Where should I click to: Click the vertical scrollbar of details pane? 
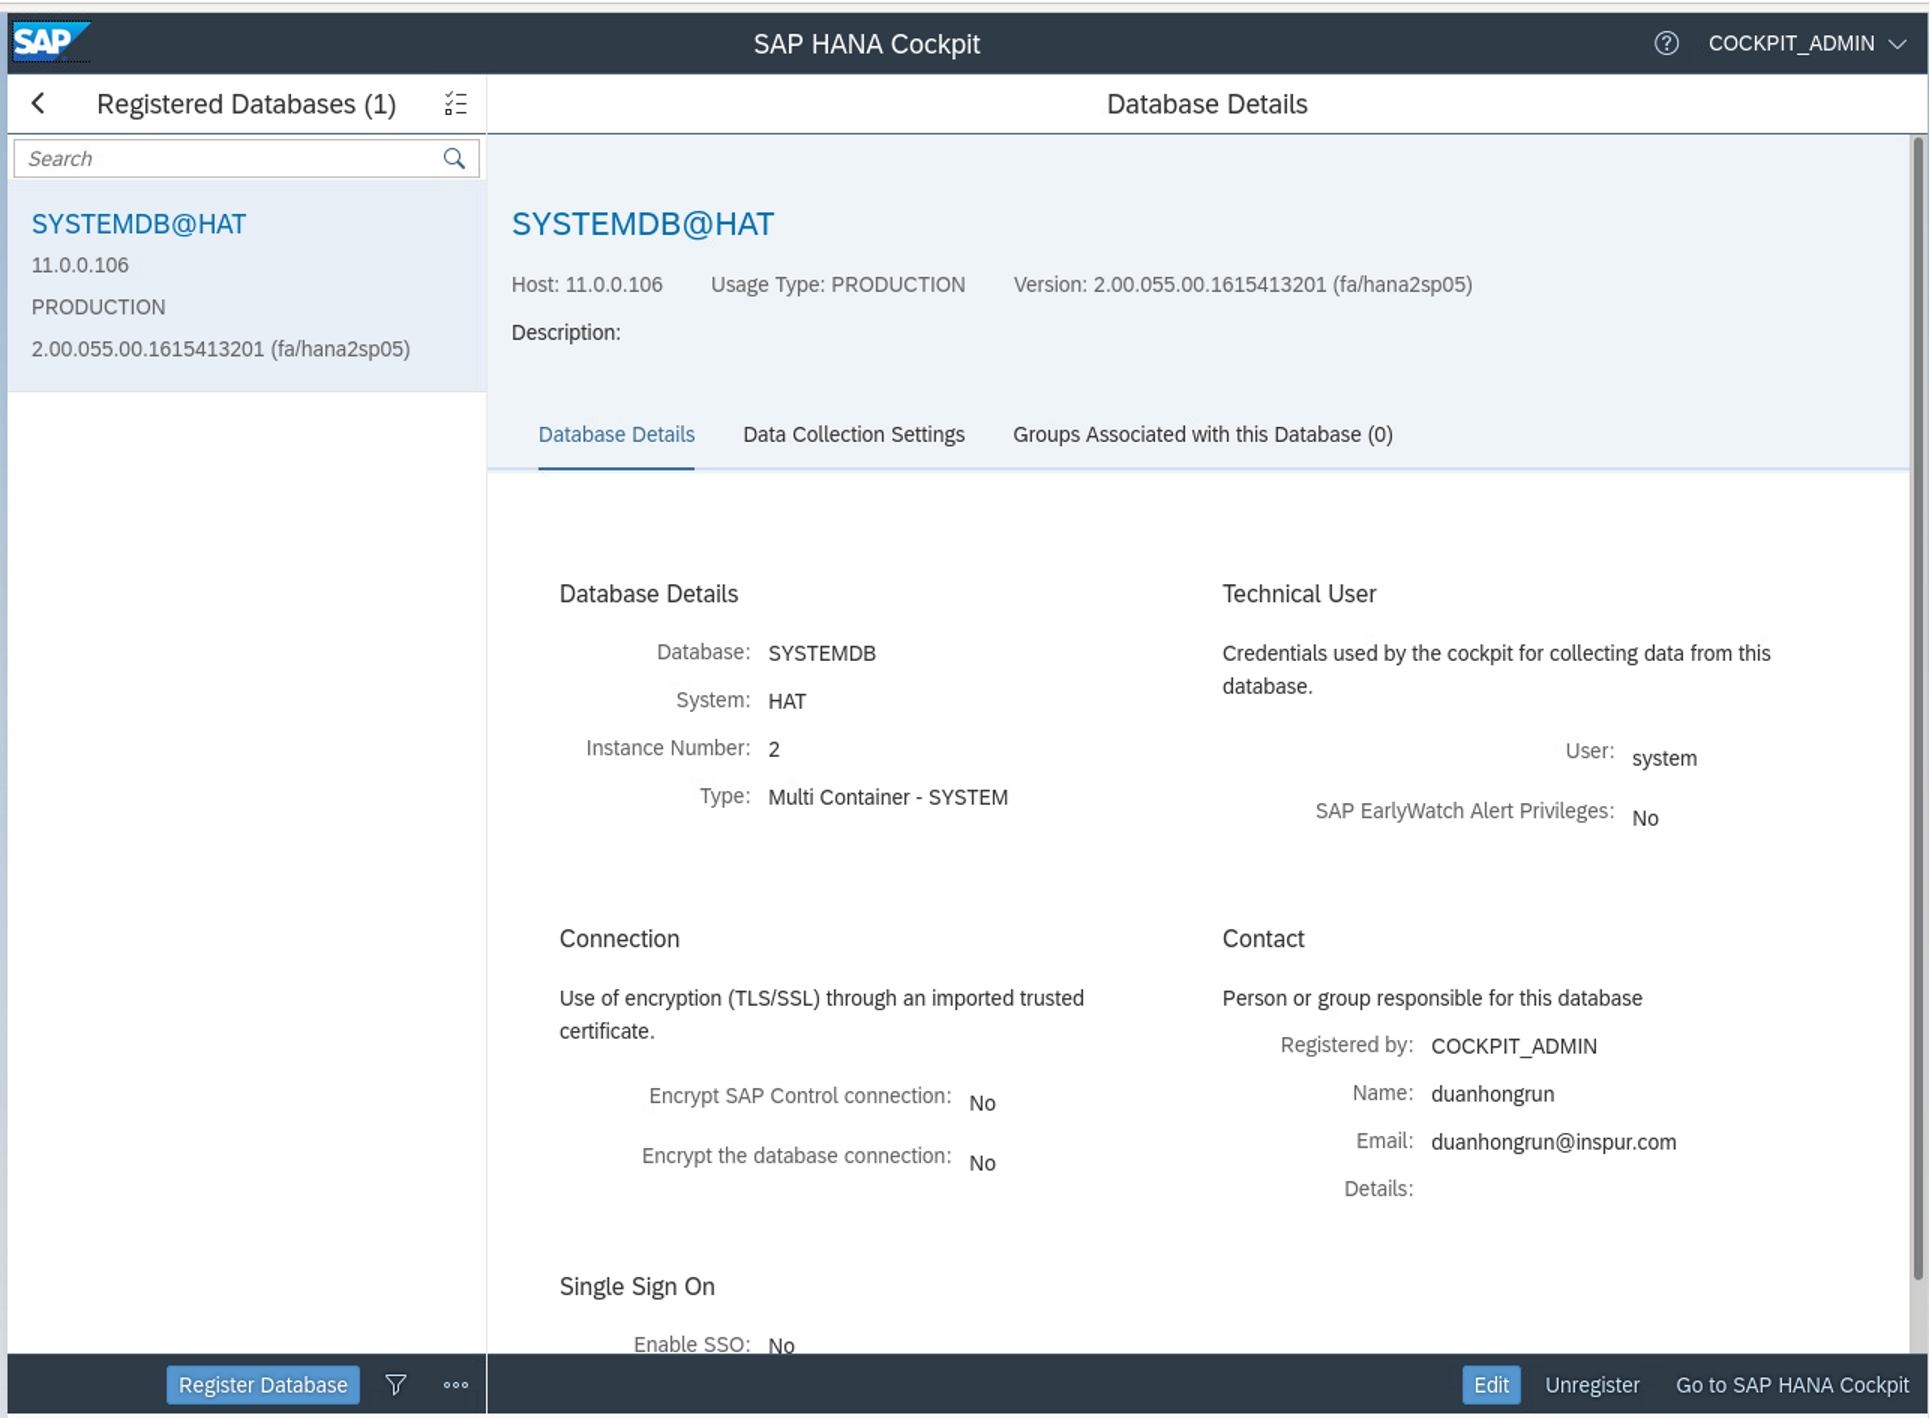1917,700
